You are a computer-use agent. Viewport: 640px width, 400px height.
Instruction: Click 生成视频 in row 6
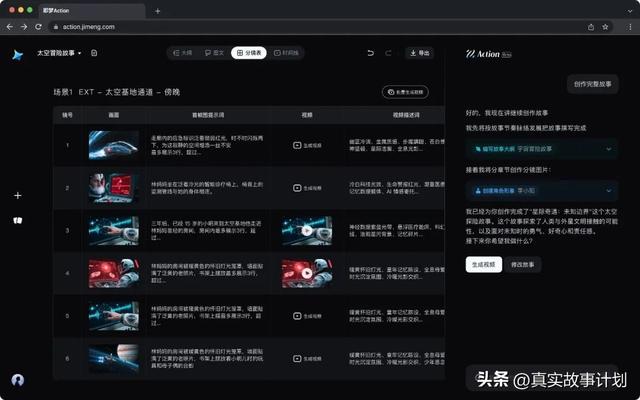point(307,359)
